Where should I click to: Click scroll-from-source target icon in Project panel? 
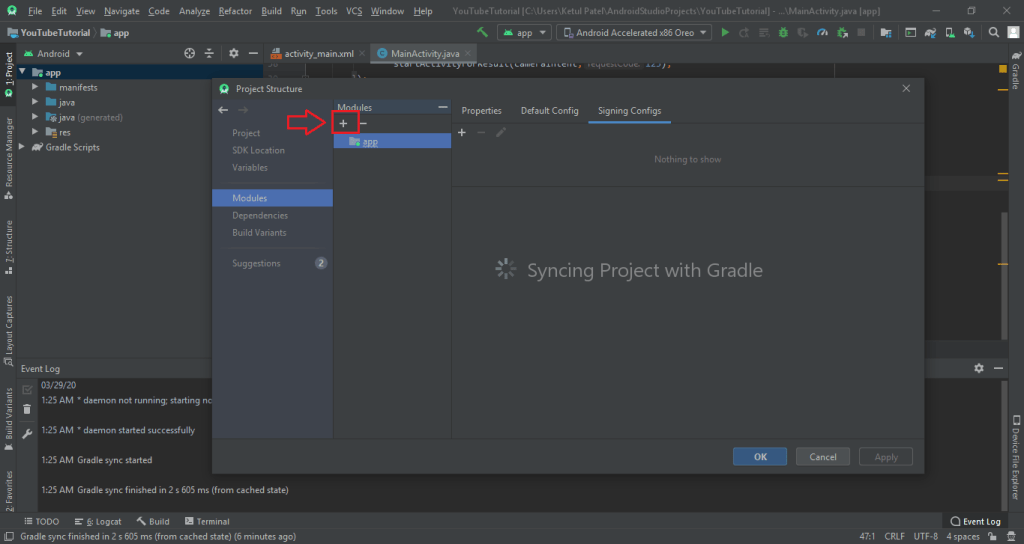pyautogui.click(x=189, y=53)
